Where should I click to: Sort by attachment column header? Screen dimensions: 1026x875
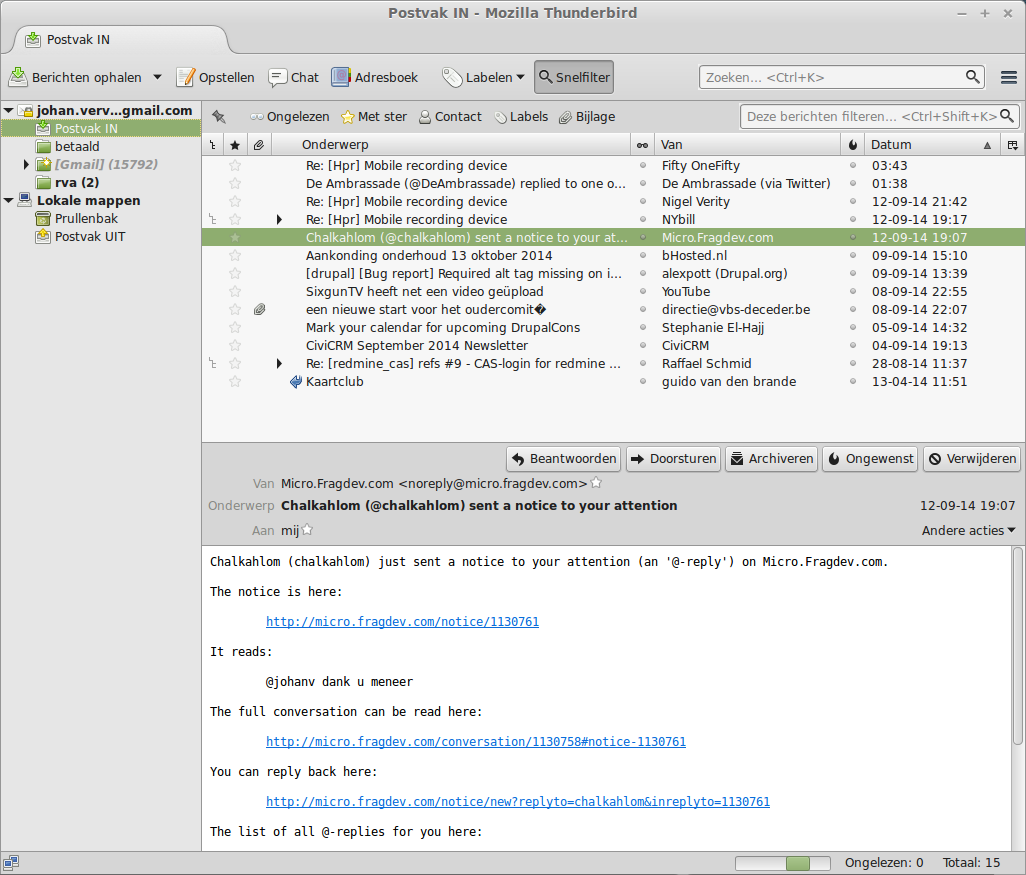point(259,145)
